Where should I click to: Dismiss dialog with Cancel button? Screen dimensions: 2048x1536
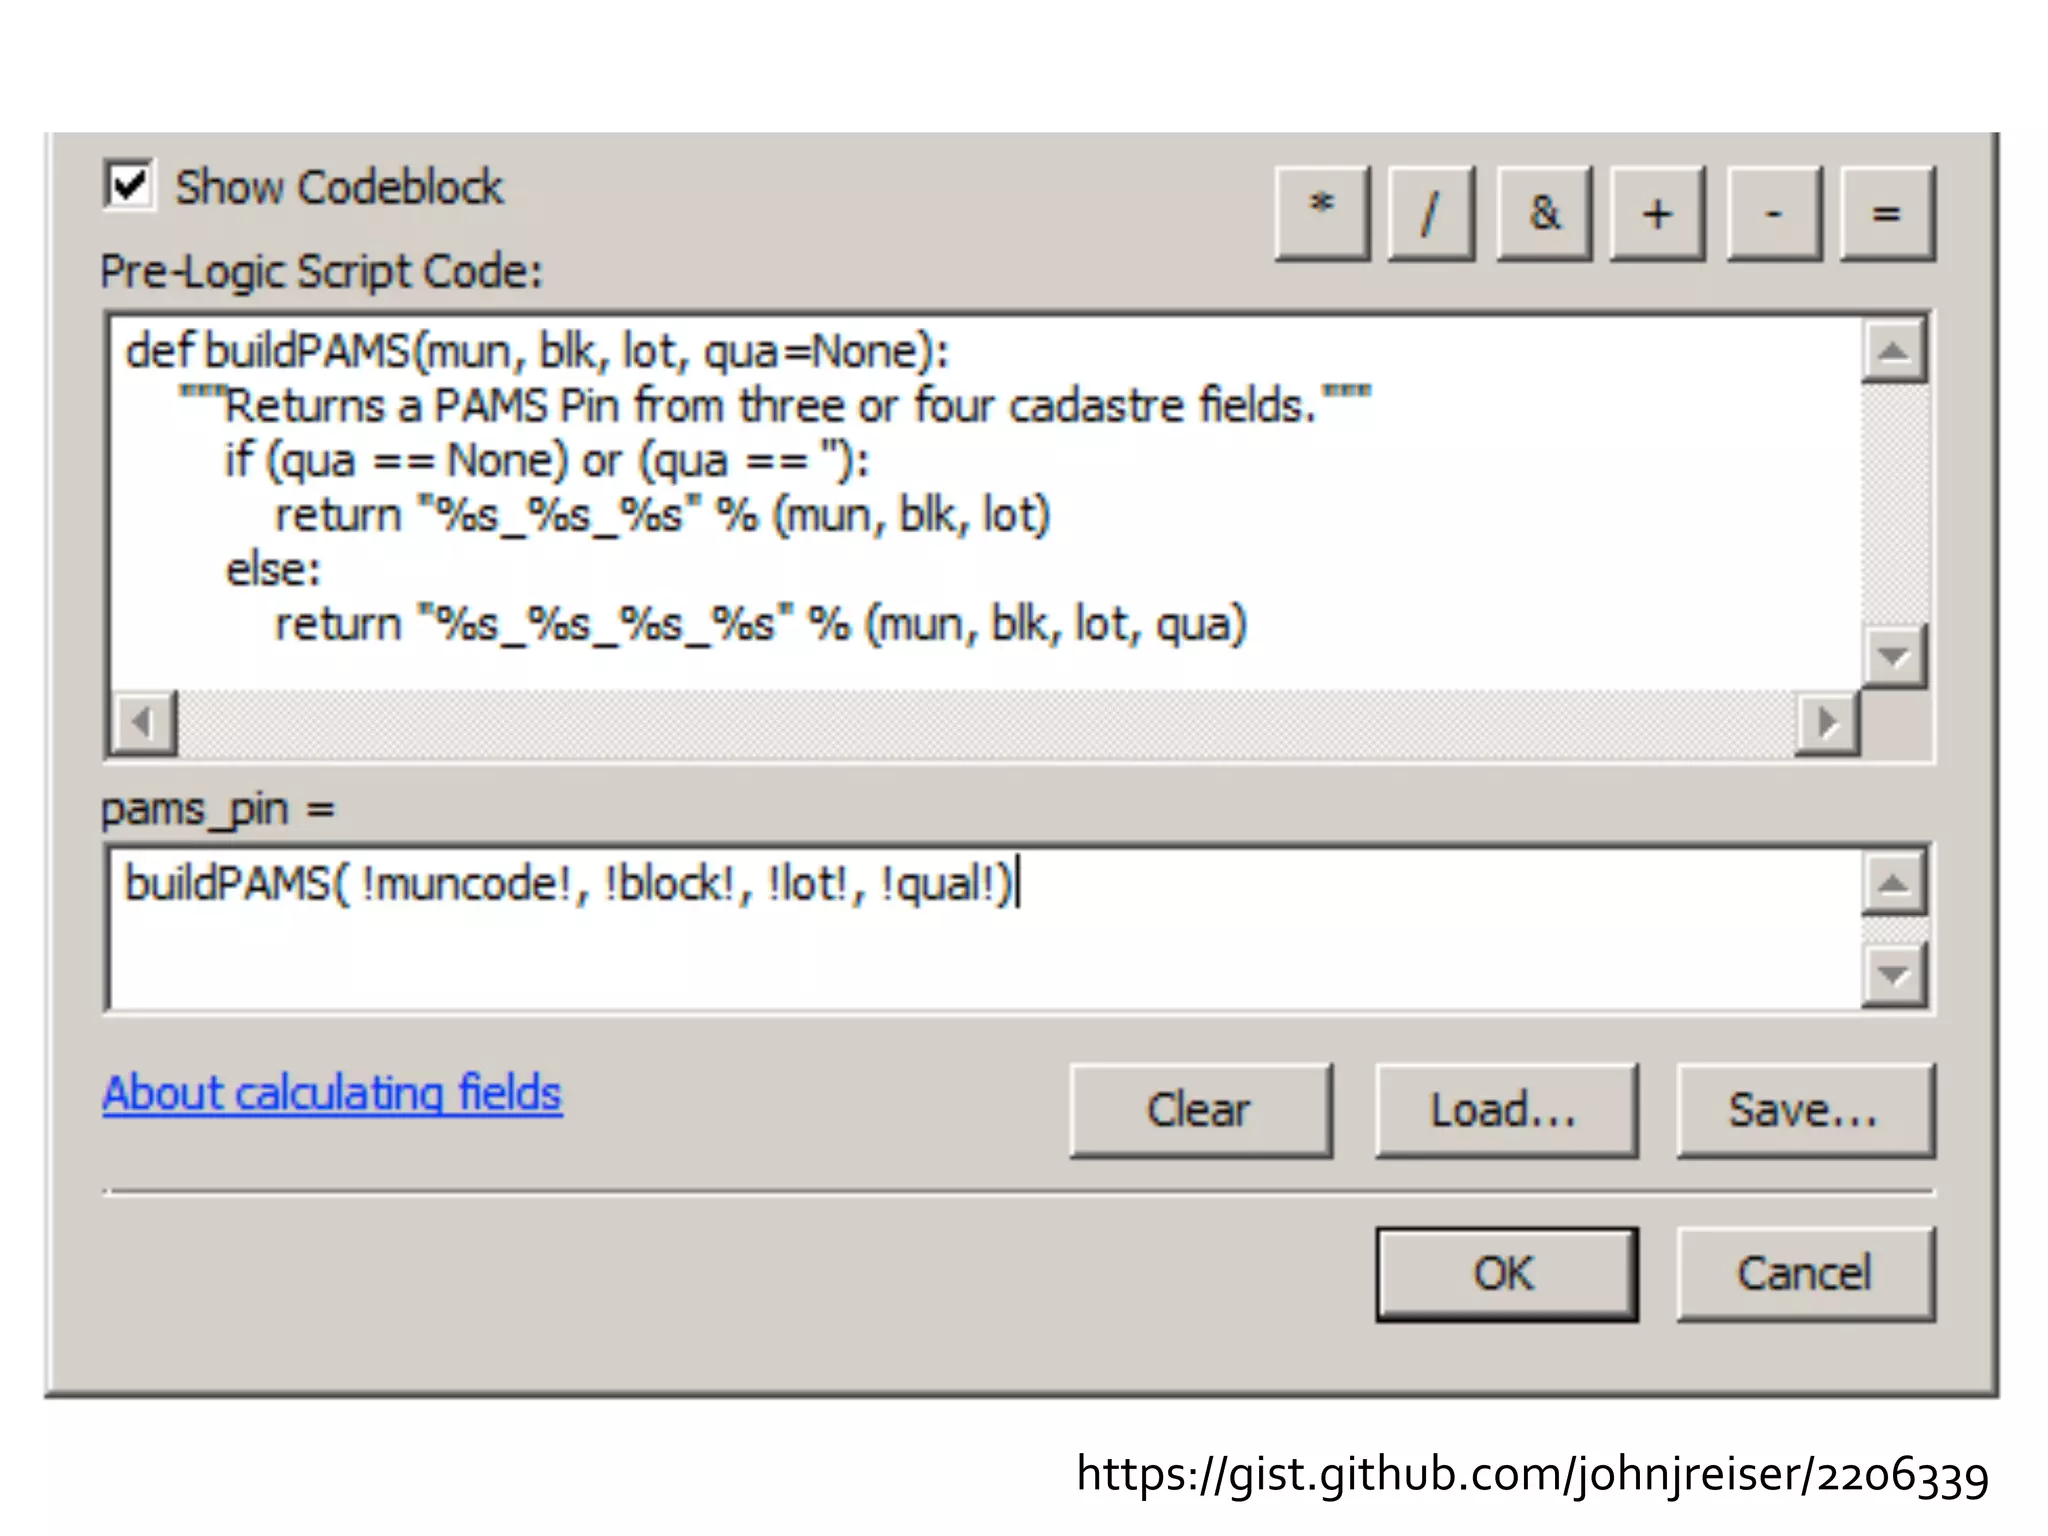click(1805, 1274)
